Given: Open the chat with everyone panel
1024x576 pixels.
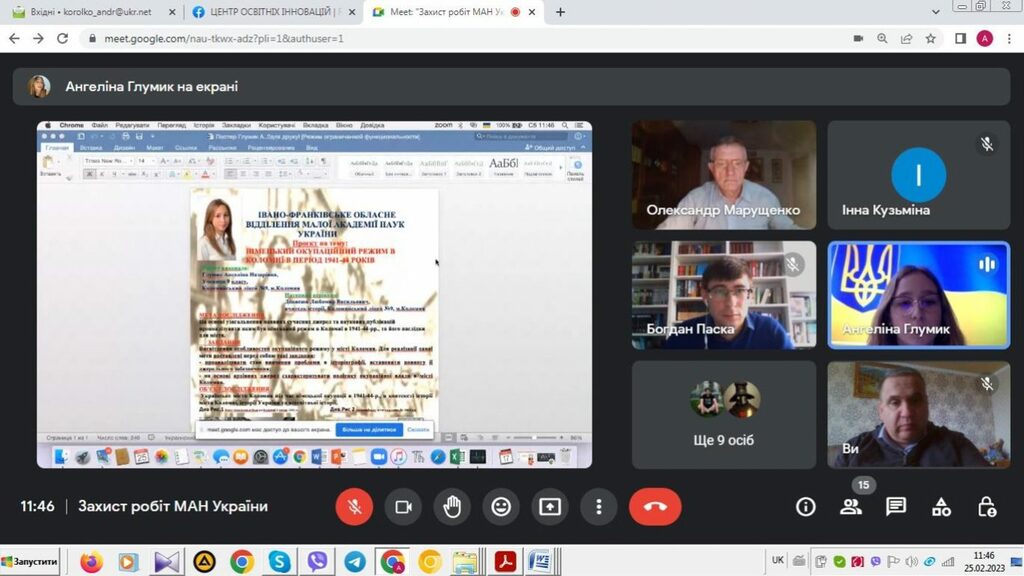Looking at the screenshot, I should [x=896, y=506].
